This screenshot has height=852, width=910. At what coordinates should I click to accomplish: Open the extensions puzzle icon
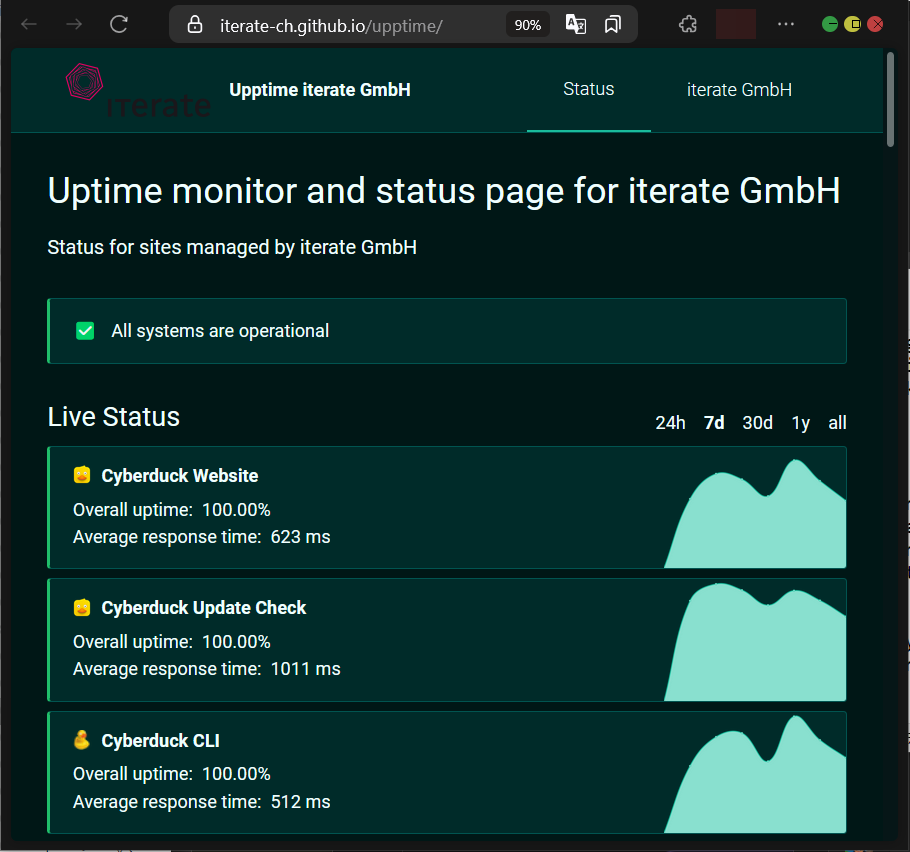pos(688,24)
